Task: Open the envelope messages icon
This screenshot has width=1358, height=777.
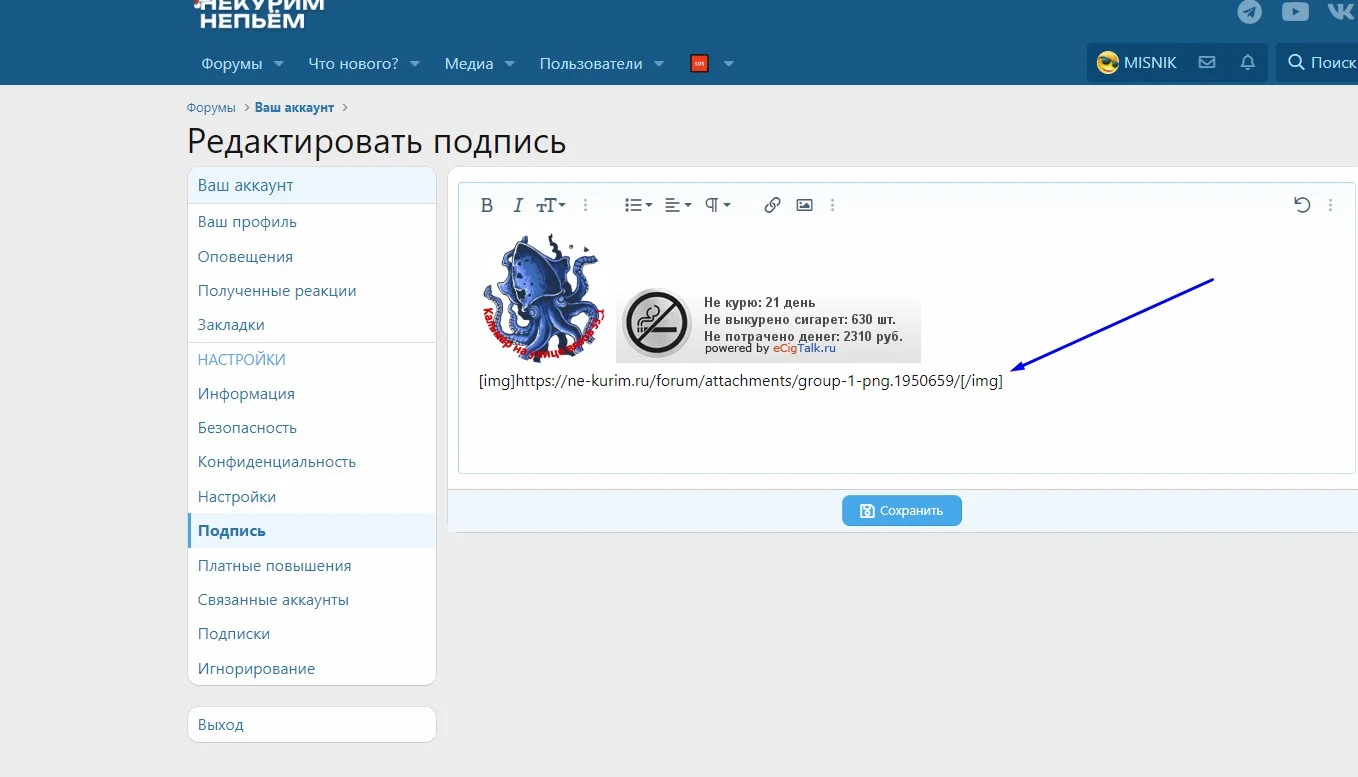Action: [1207, 62]
